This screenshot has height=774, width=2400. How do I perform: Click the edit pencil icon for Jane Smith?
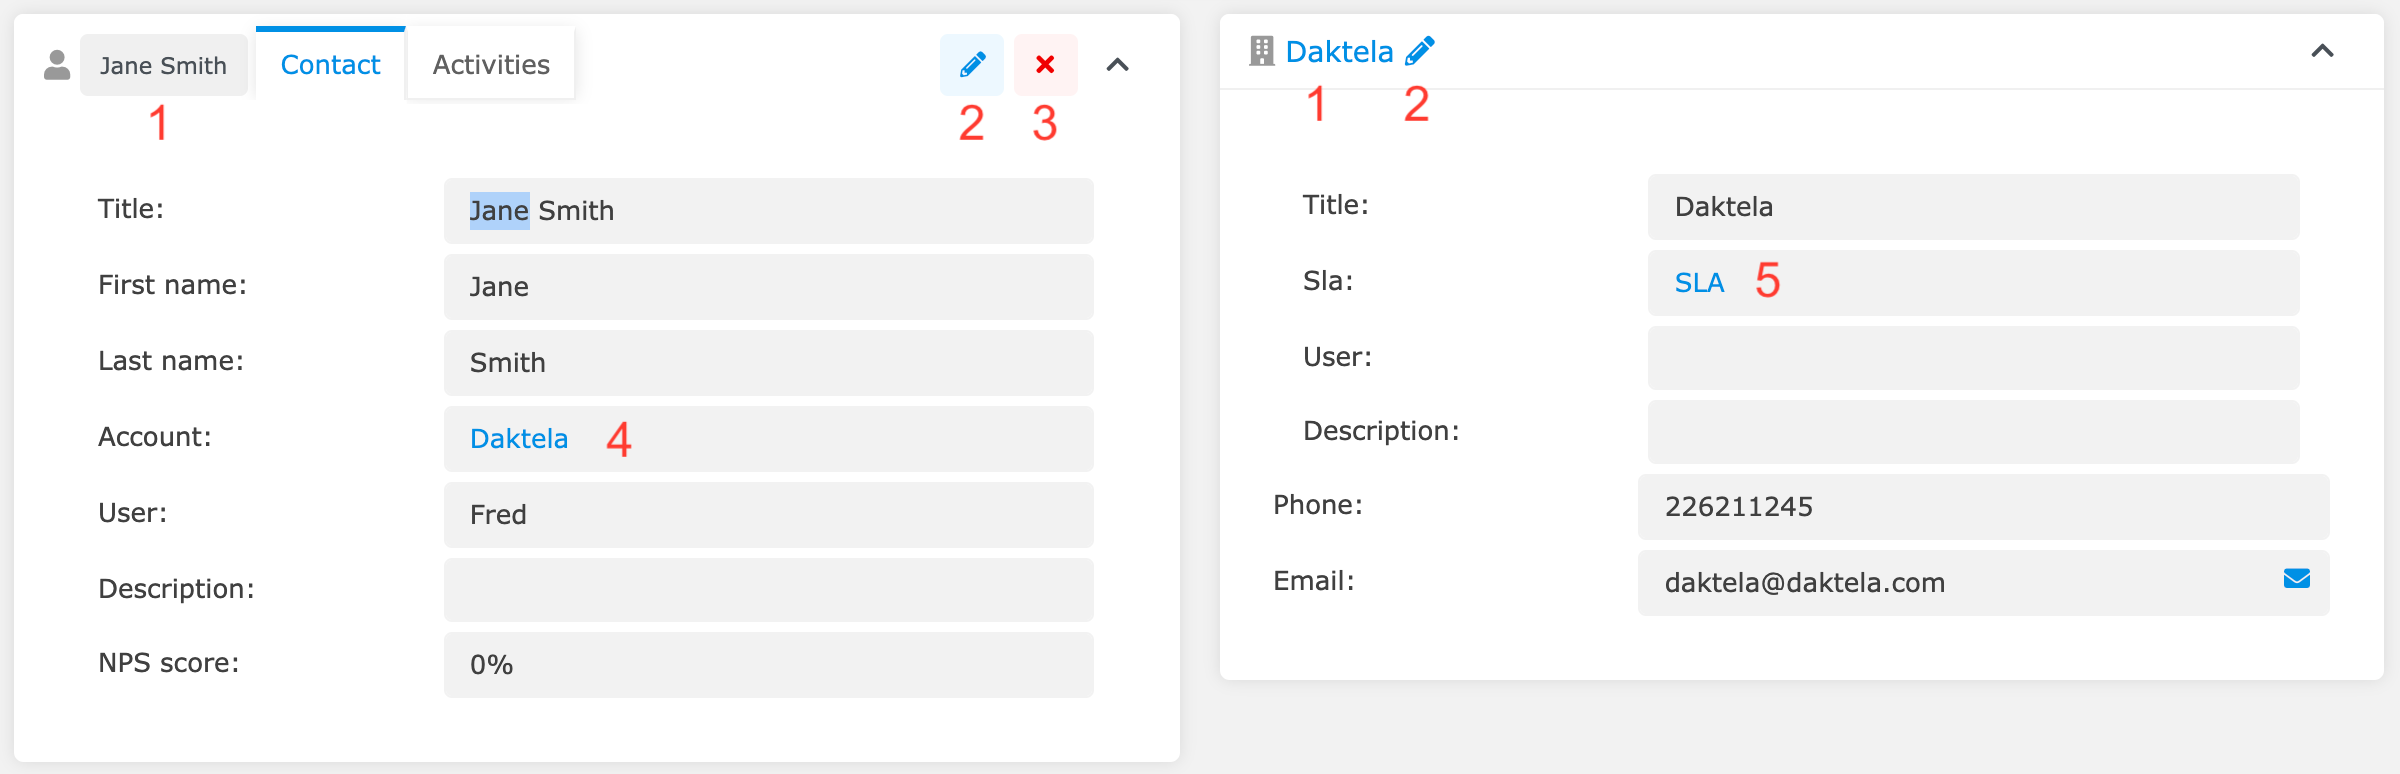tap(969, 64)
